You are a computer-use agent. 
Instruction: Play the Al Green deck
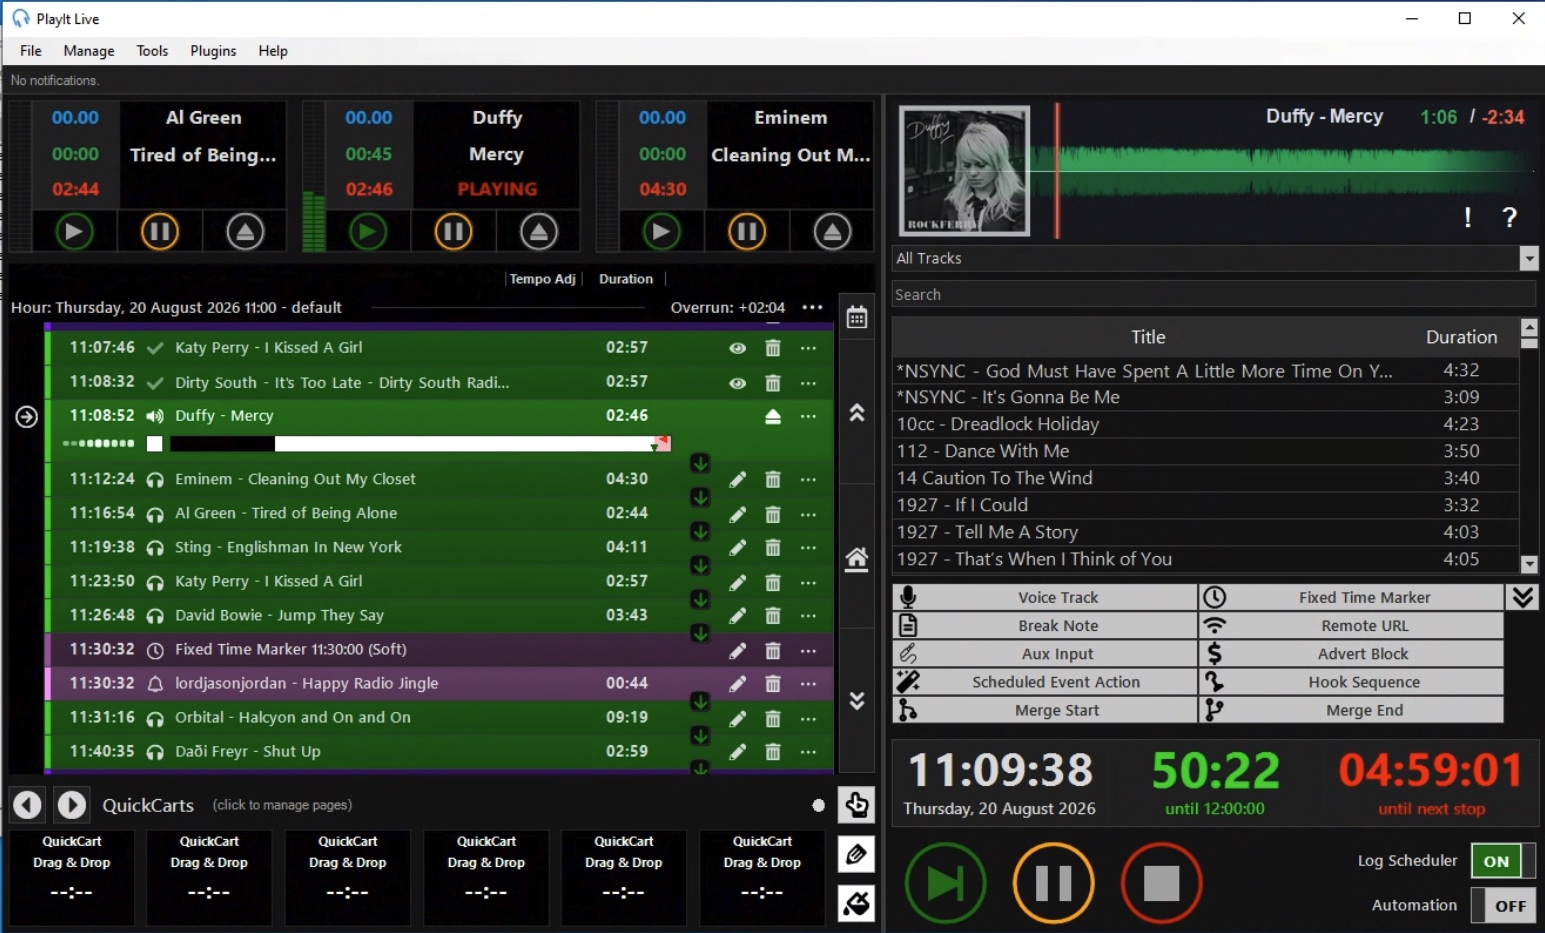coord(73,232)
